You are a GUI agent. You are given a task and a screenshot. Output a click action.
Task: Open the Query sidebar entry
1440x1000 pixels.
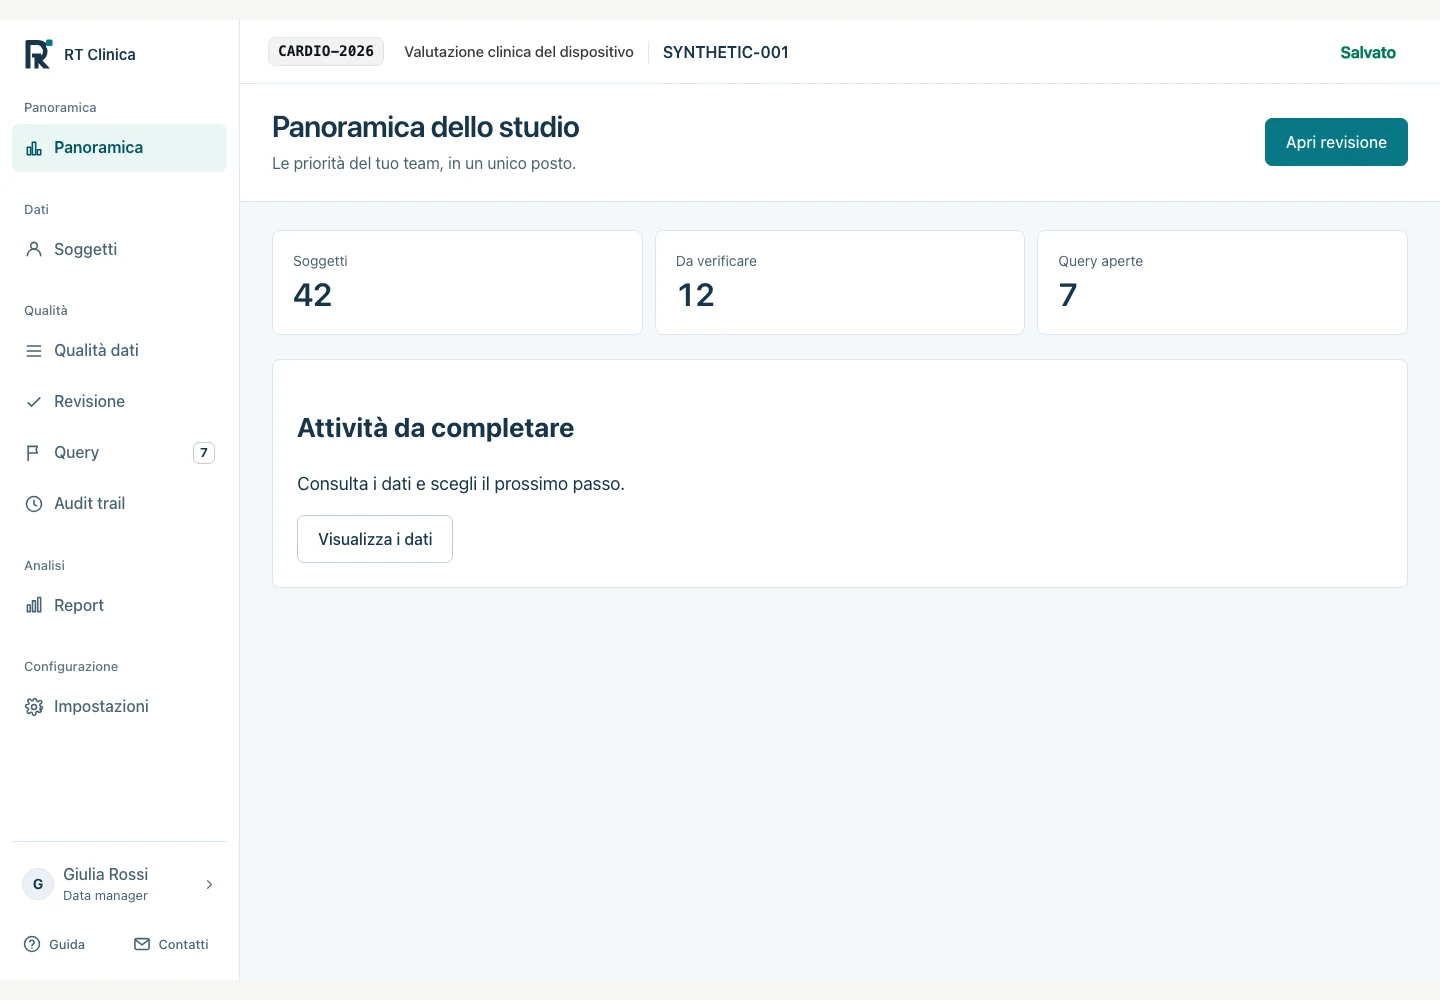(x=119, y=453)
